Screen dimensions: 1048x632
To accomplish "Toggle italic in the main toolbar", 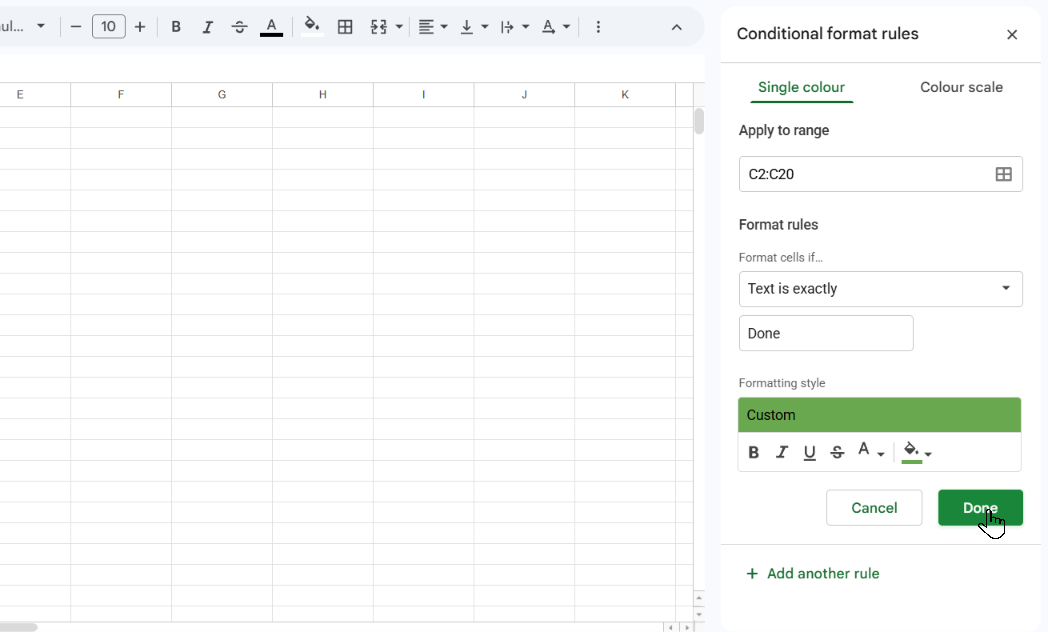I will point(207,27).
